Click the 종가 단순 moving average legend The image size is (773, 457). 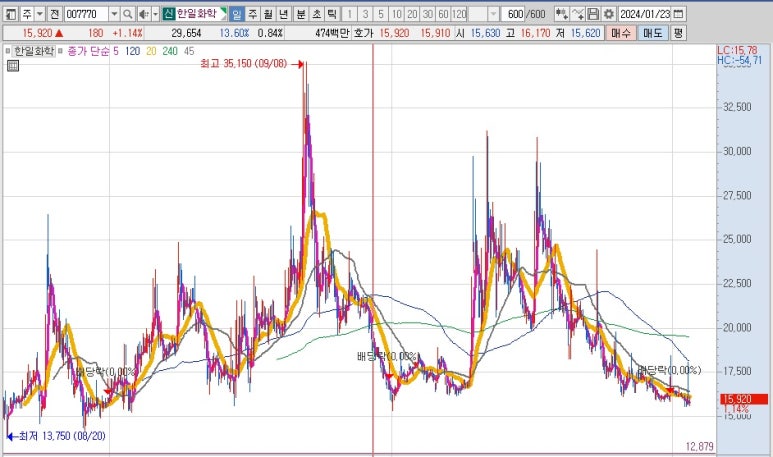click(88, 51)
